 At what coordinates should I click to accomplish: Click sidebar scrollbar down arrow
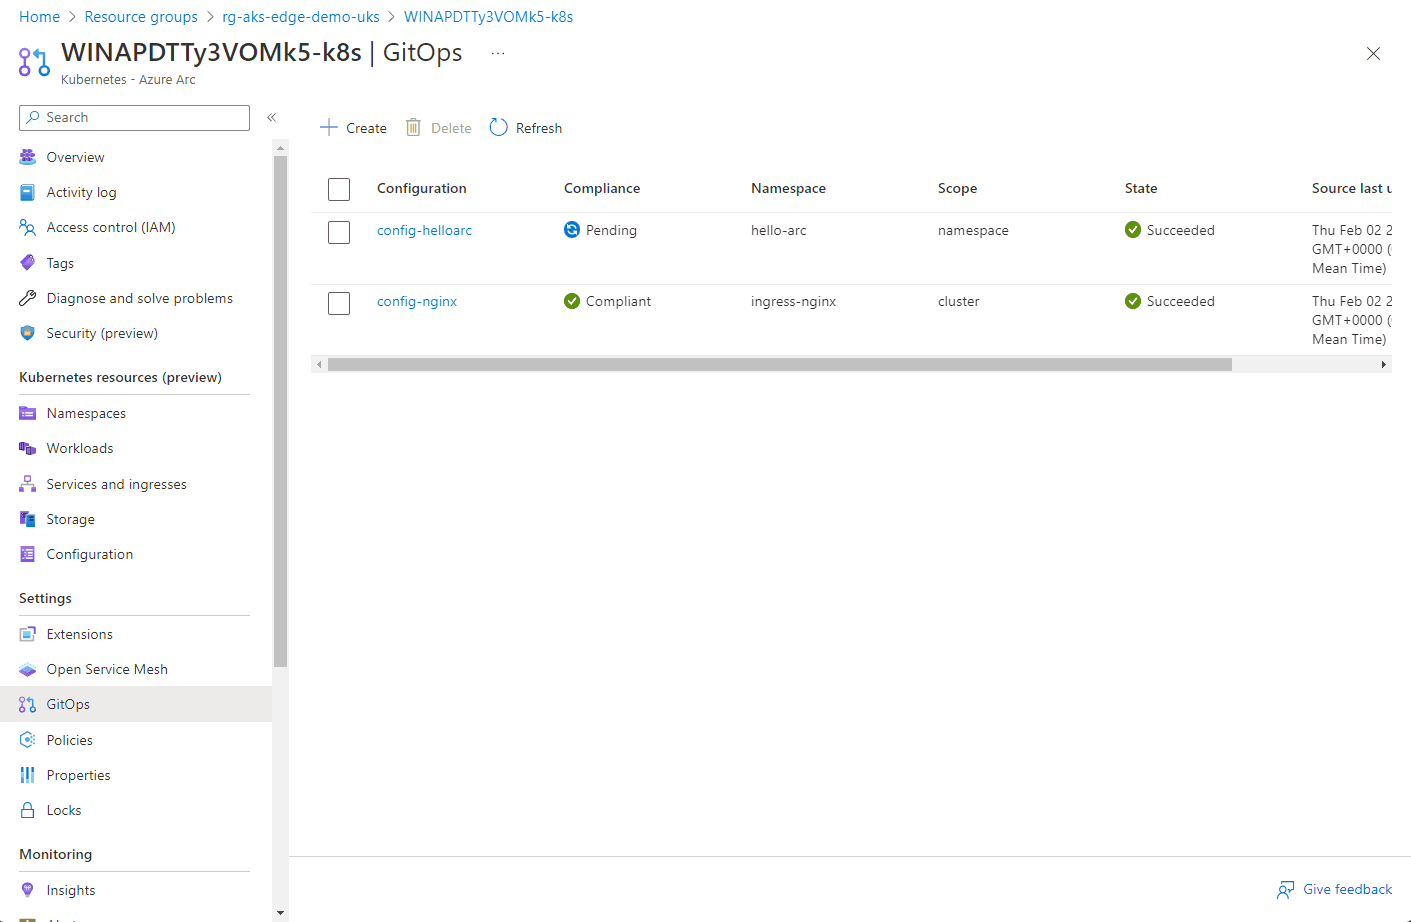tap(280, 912)
